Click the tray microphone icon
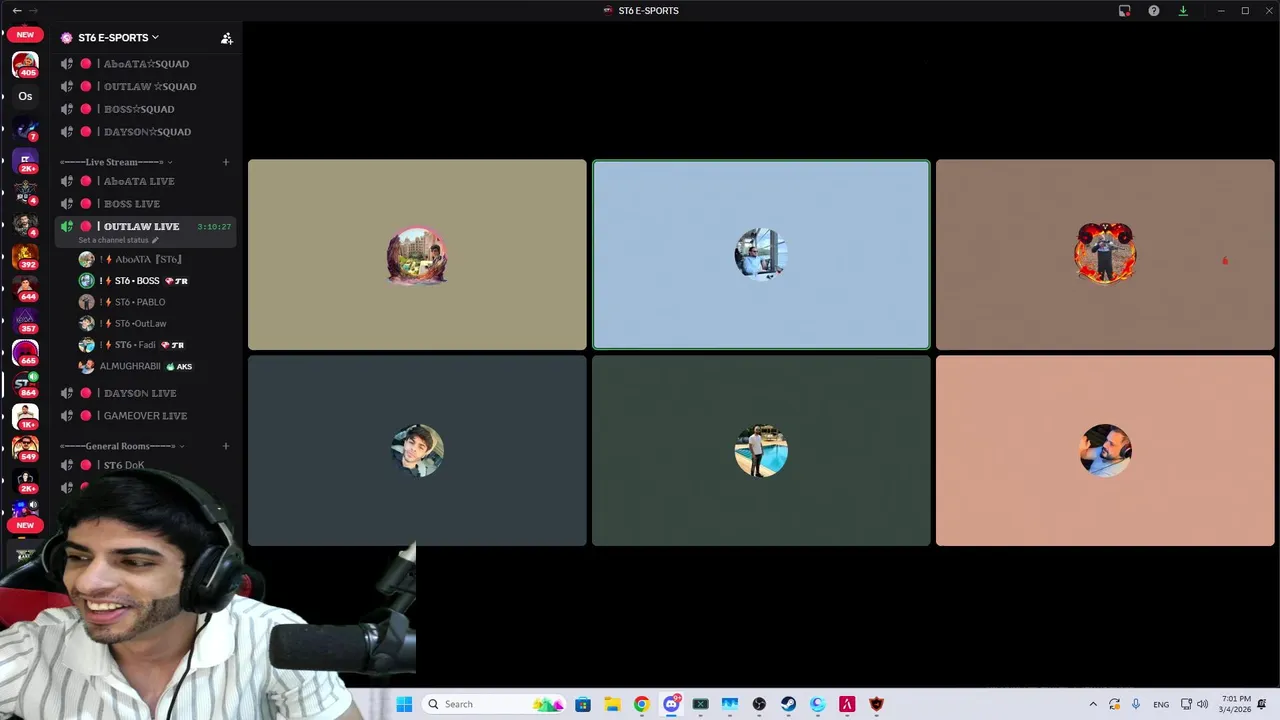 coord(1135,704)
